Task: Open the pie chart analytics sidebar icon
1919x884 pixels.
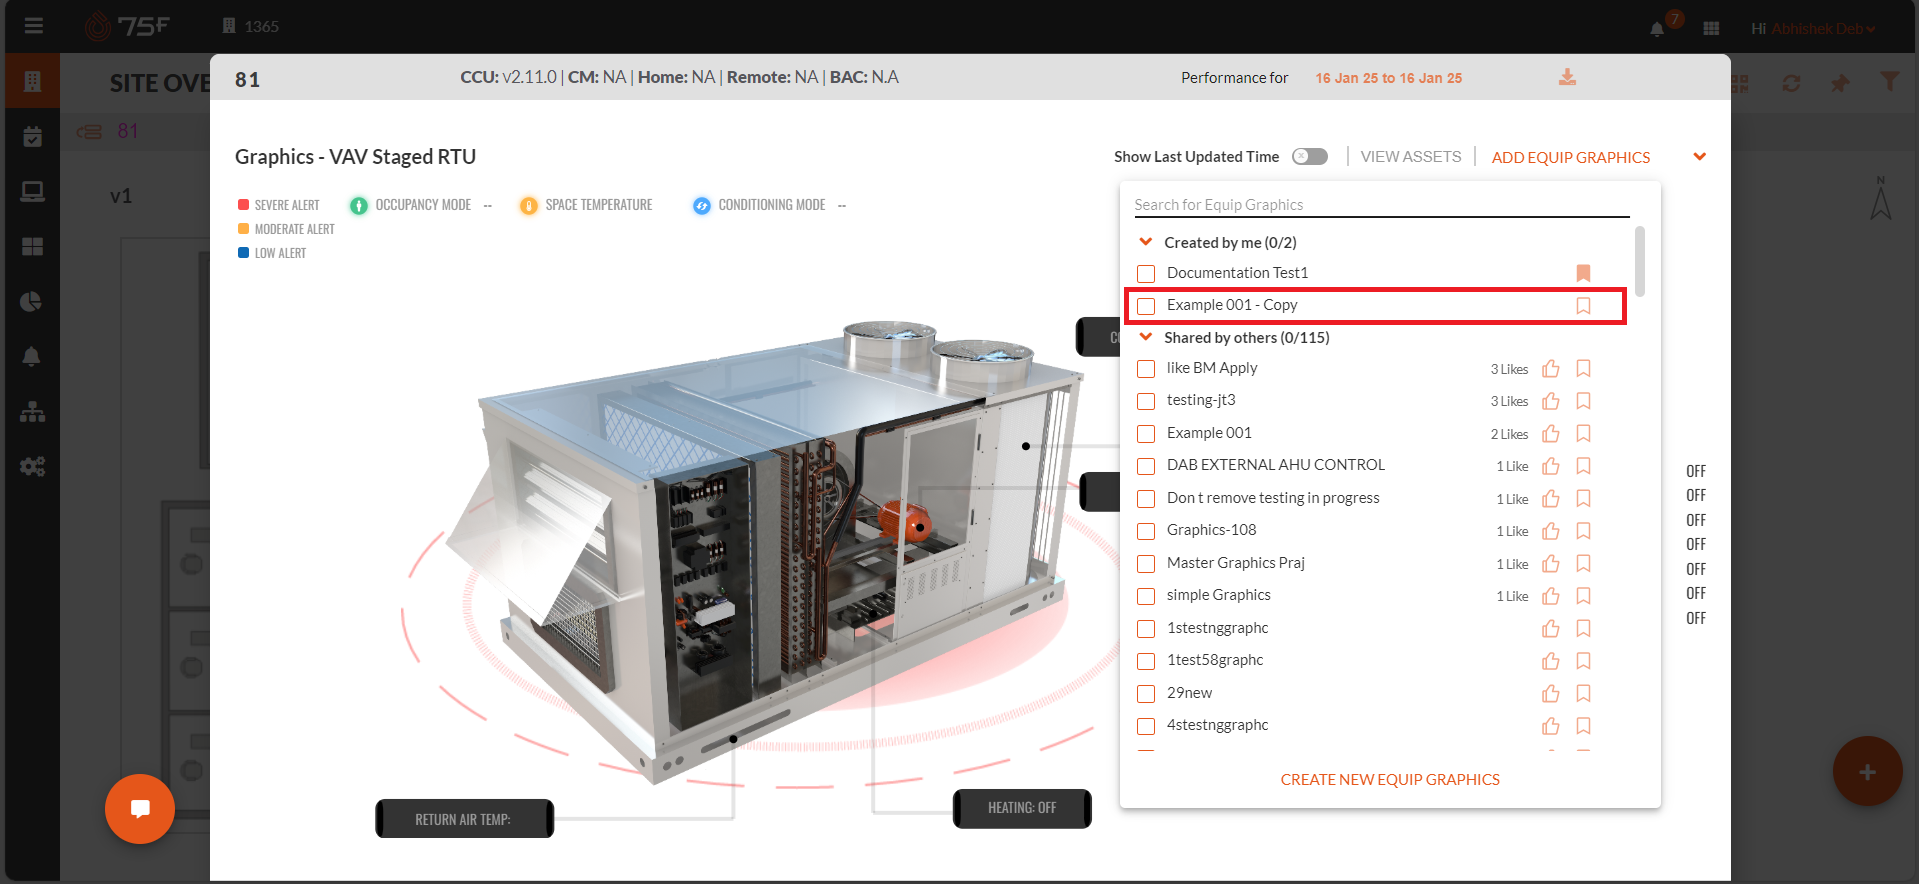Action: point(32,302)
